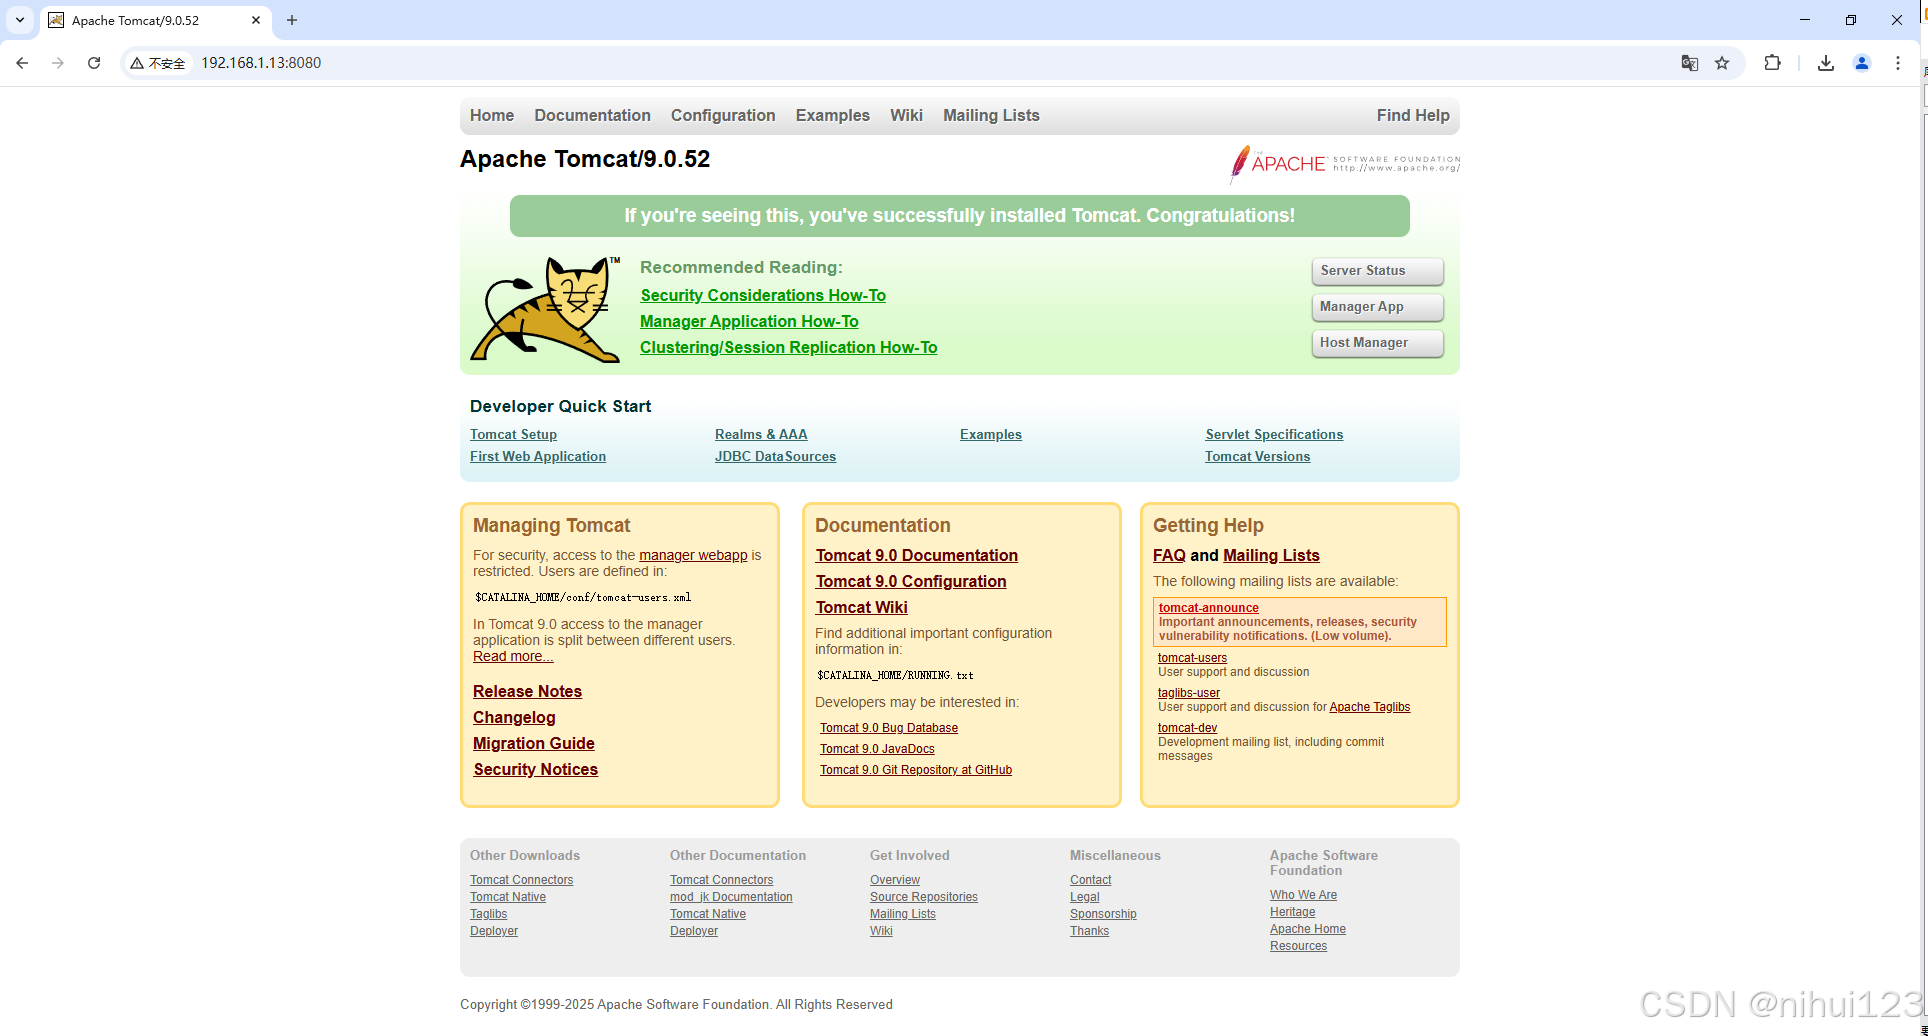Open Apache Home footer link
This screenshot has width=1928, height=1036.
[1308, 930]
